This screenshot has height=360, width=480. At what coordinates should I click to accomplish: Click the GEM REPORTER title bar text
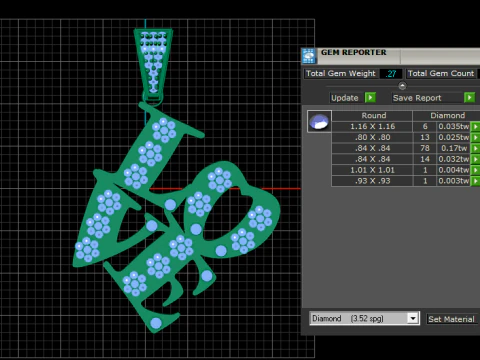point(354,53)
